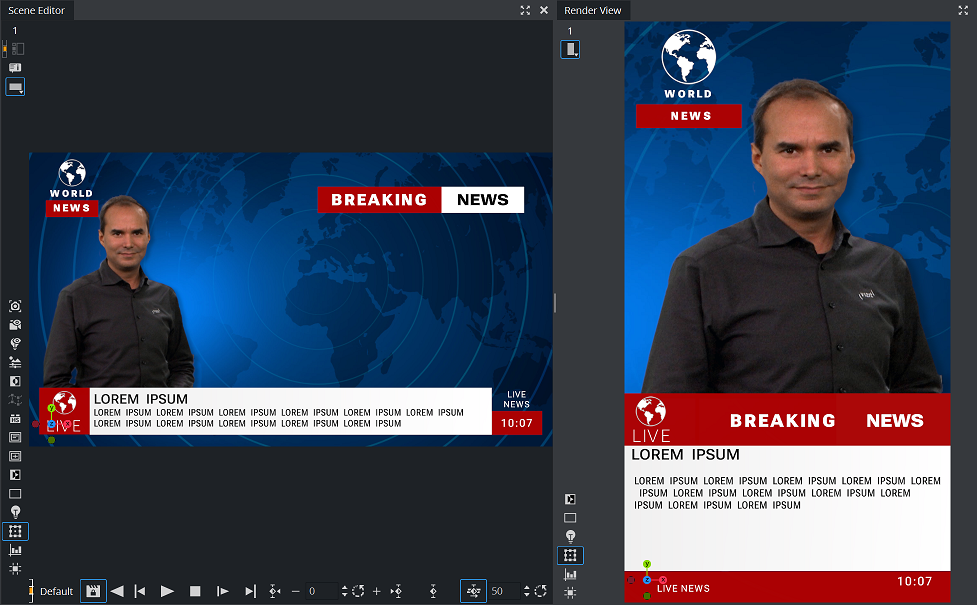977x605 pixels.
Task: Switch to the Render View tab
Action: coord(593,10)
